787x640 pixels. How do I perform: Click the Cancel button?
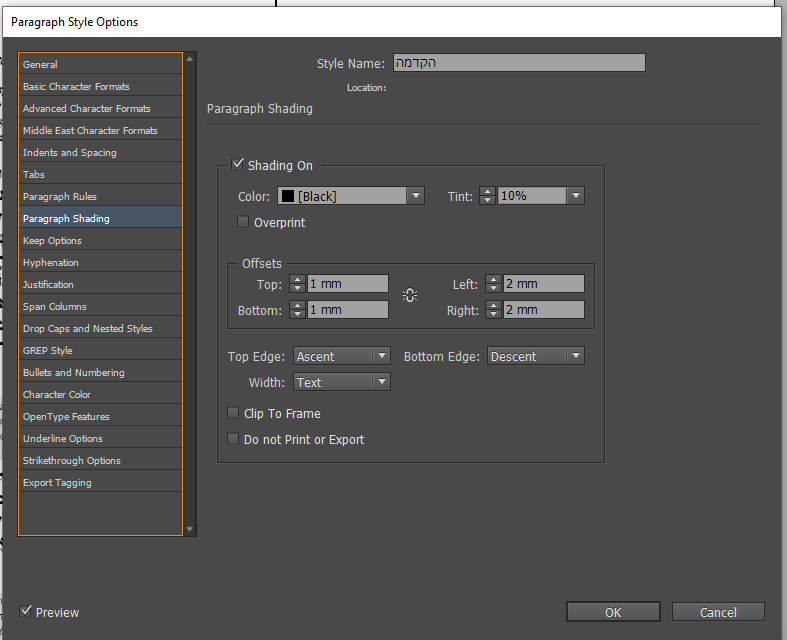718,612
